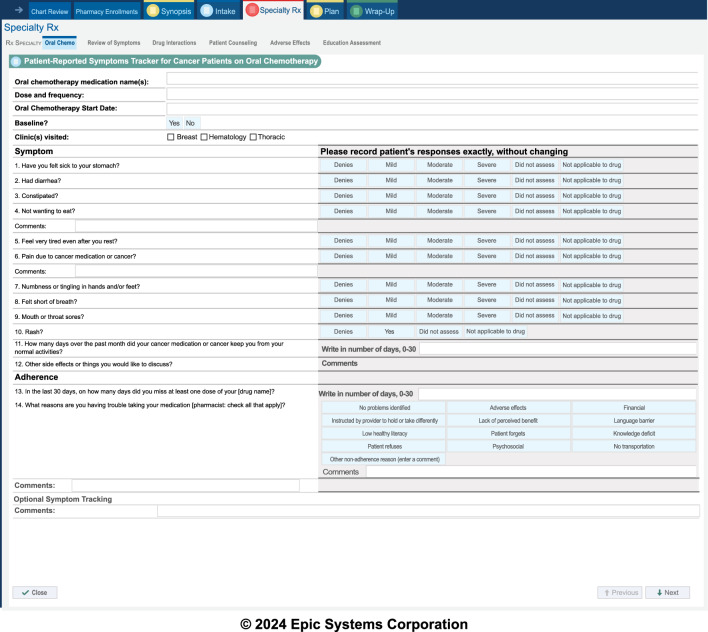Click the red Specialty Rx tab icon
This screenshot has height=632, width=708.
(x=251, y=11)
